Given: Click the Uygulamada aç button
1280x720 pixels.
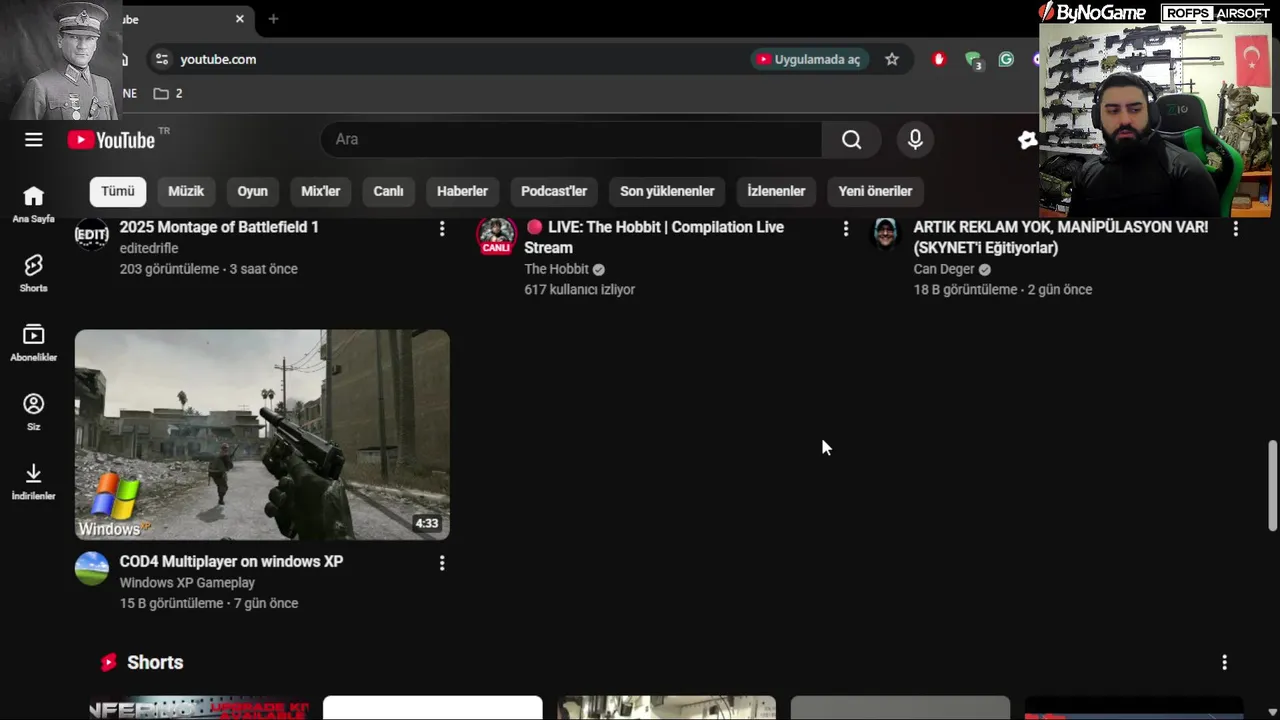Looking at the screenshot, I should [x=809, y=59].
